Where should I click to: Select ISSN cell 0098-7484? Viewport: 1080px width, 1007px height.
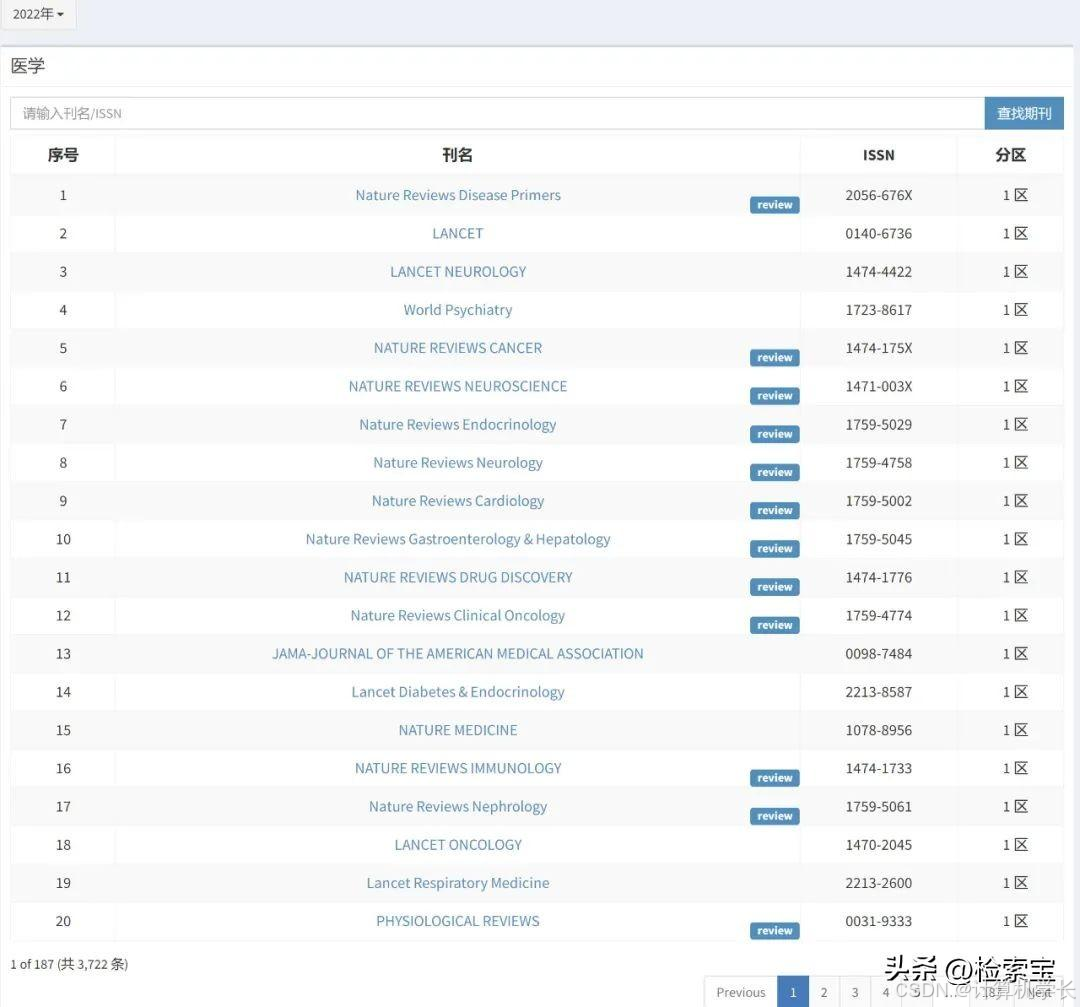879,654
